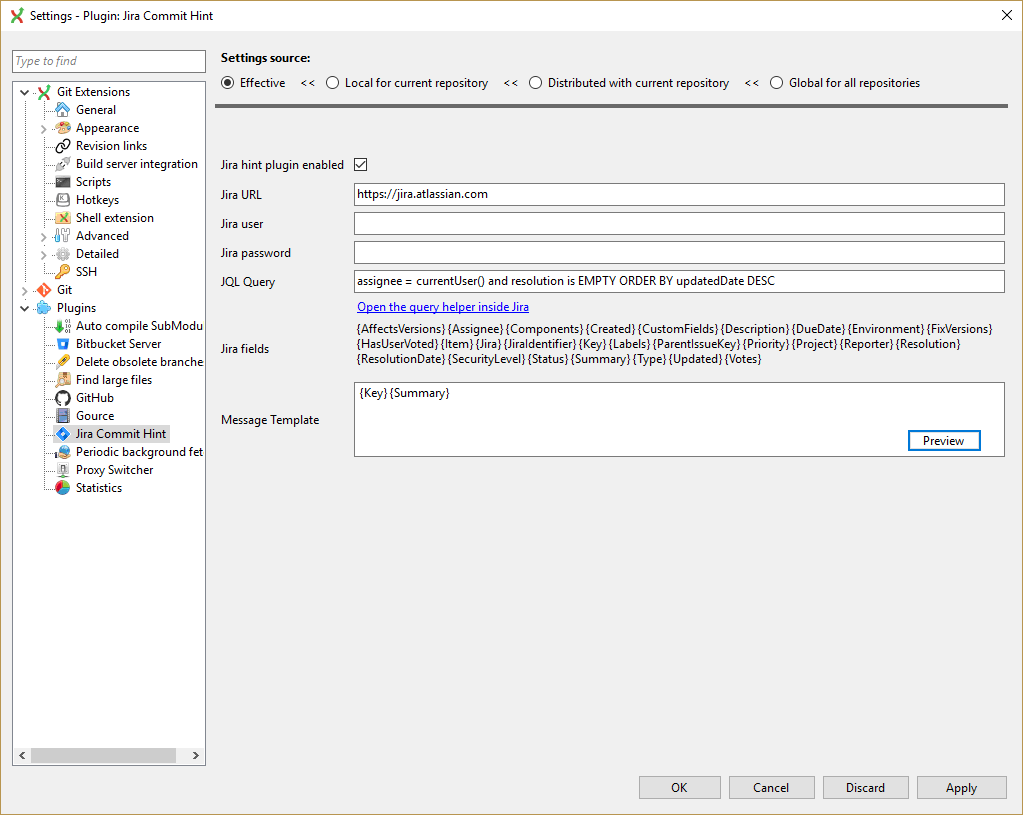Open the Revision links settings page
This screenshot has width=1023, height=815.
click(112, 146)
